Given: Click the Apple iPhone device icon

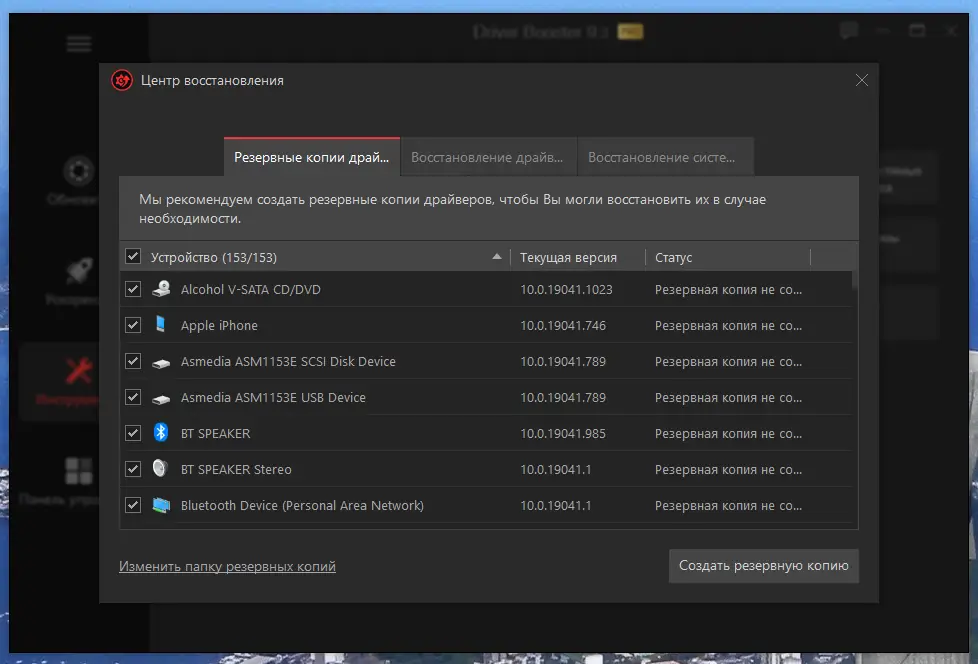Looking at the screenshot, I should (161, 324).
